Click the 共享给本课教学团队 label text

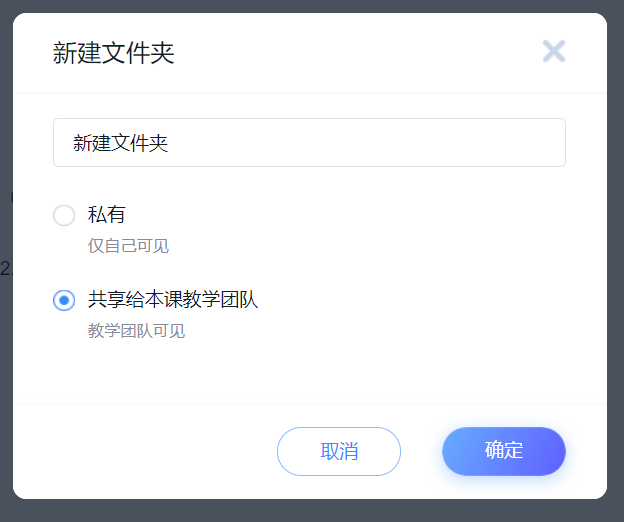[x=173, y=299]
